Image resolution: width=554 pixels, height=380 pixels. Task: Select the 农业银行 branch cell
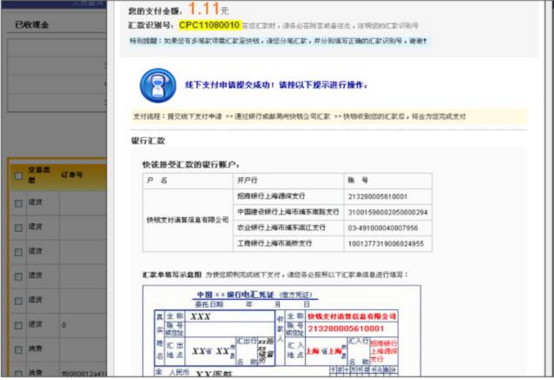[x=288, y=228]
